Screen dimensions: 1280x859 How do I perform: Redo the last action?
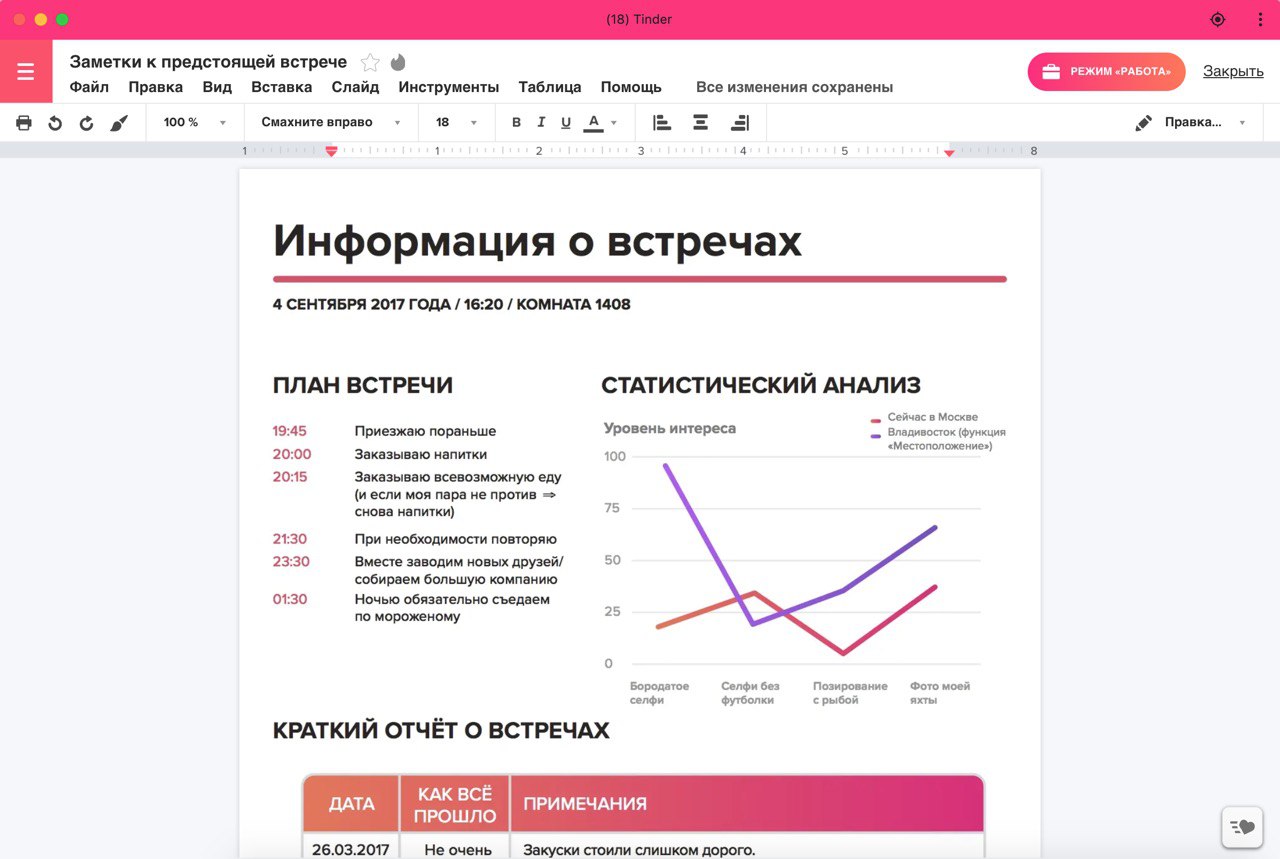coord(86,123)
